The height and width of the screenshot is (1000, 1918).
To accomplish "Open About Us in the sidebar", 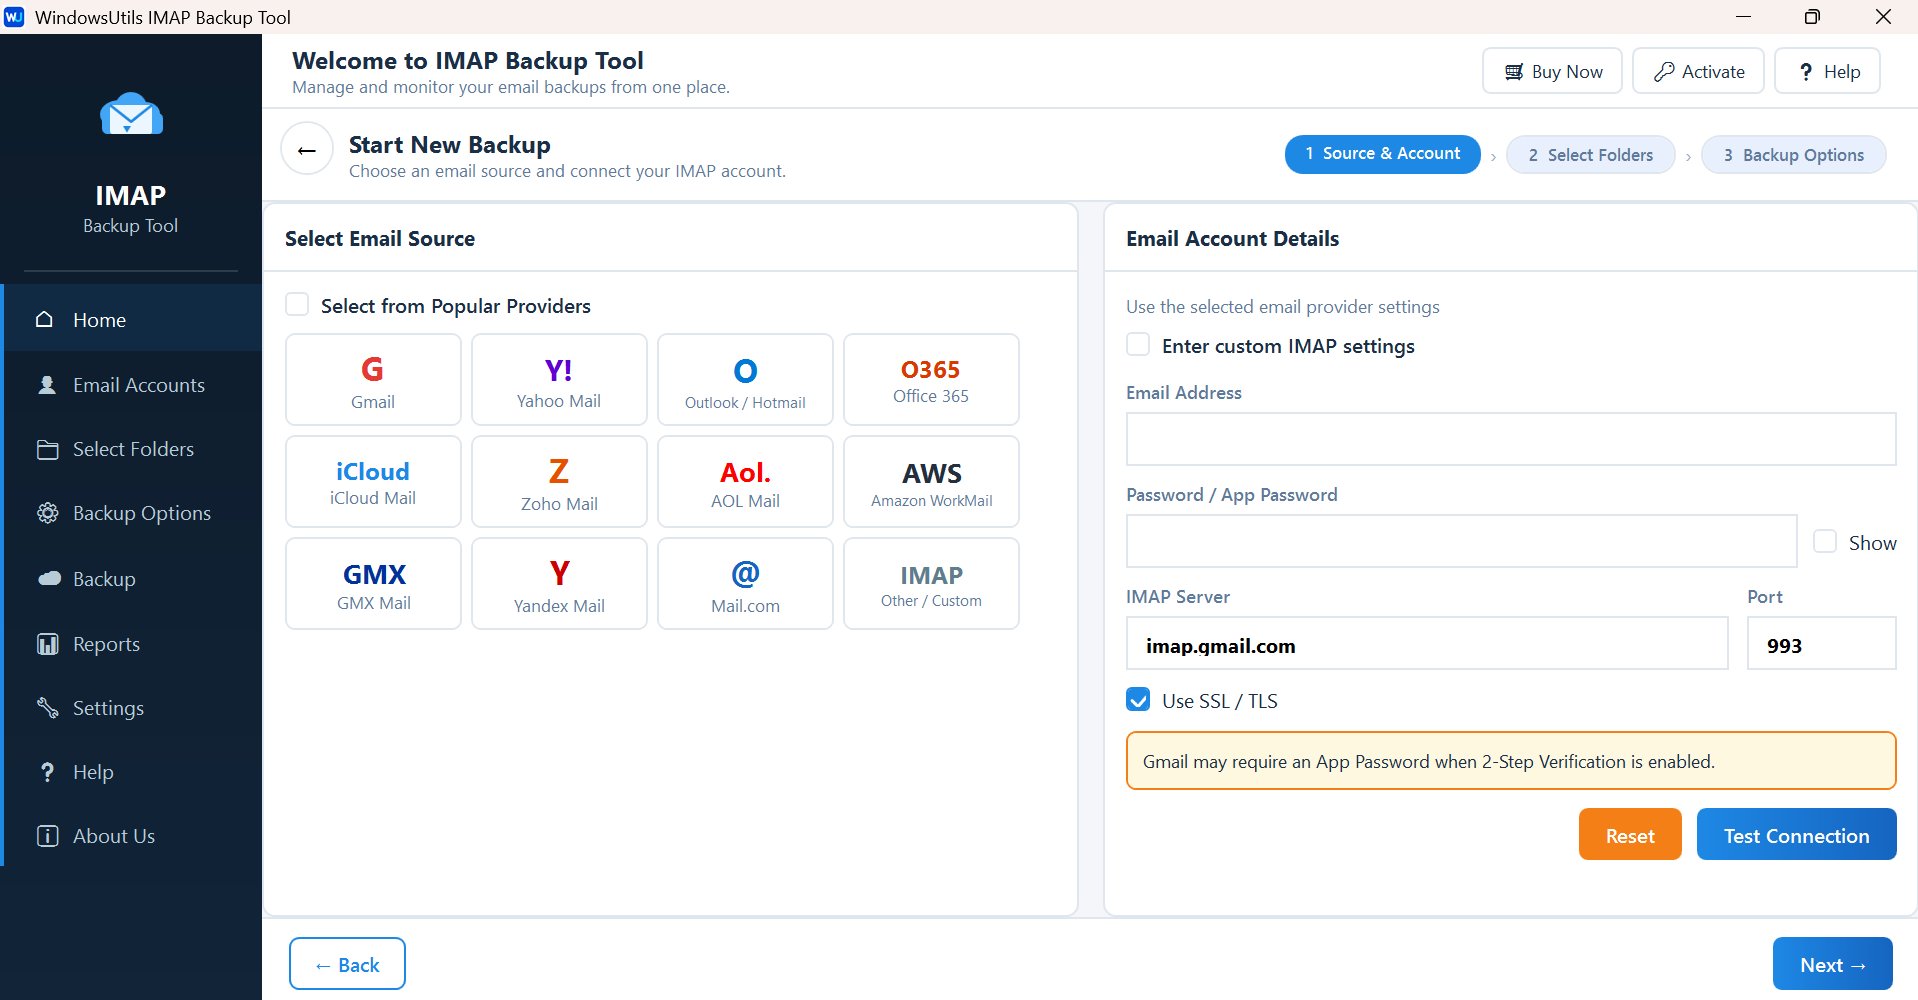I will pos(133,836).
